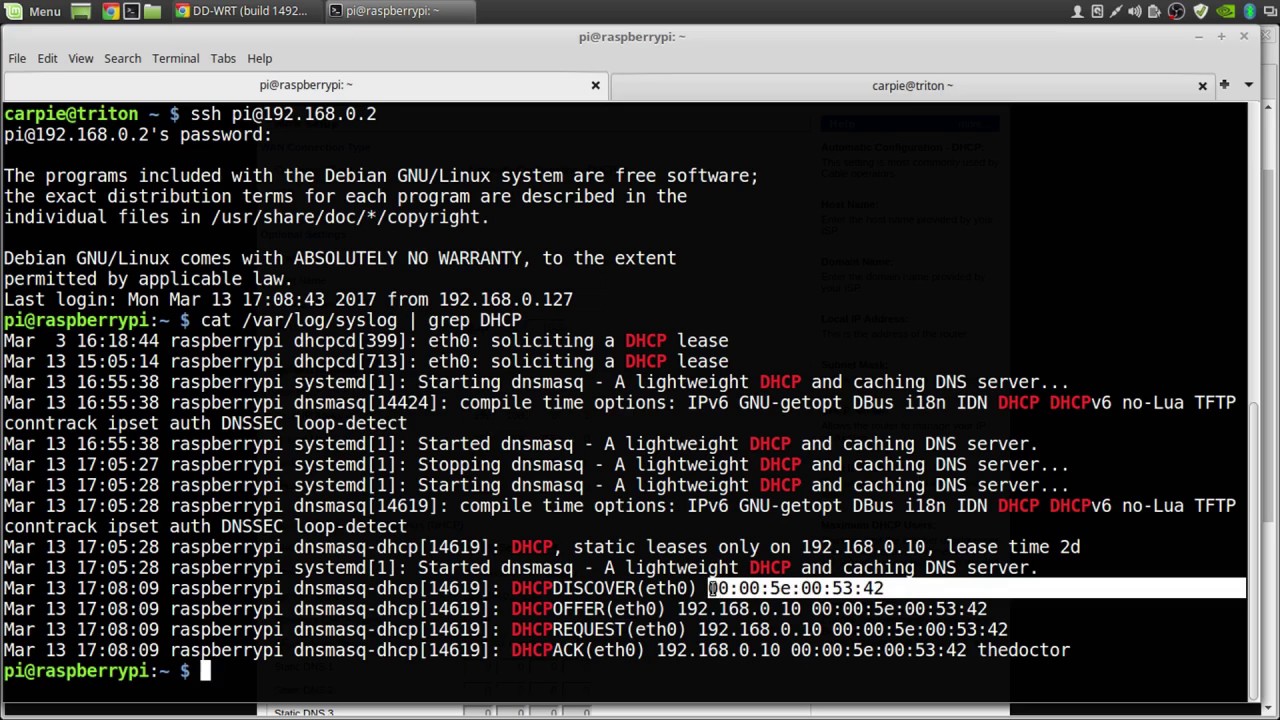Close the carpie@triton tab
This screenshot has height=720, width=1280.
[x=1202, y=85]
